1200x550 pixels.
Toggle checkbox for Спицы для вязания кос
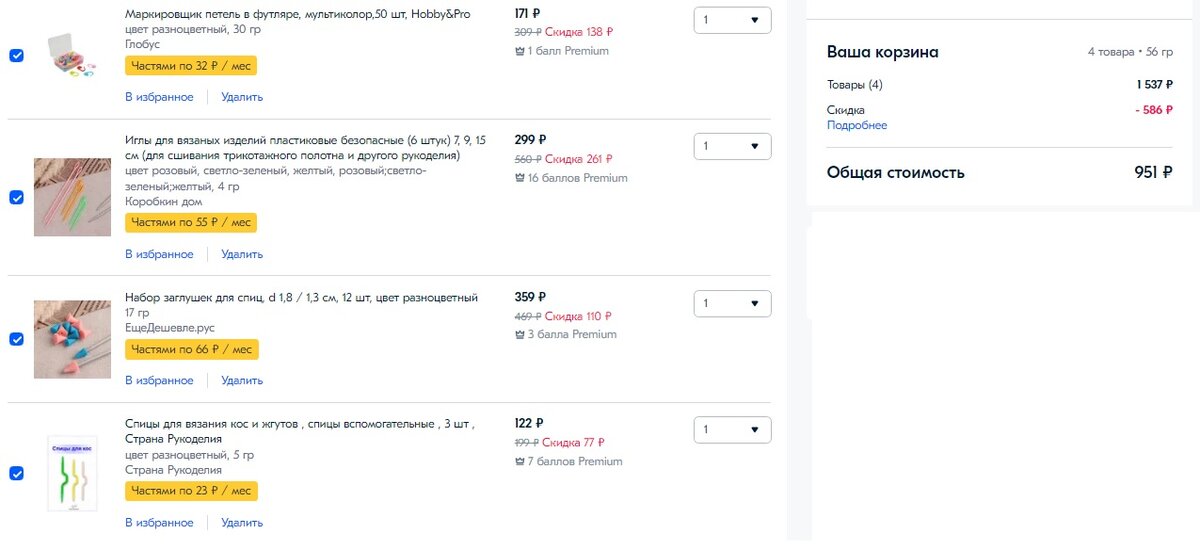(x=16, y=473)
